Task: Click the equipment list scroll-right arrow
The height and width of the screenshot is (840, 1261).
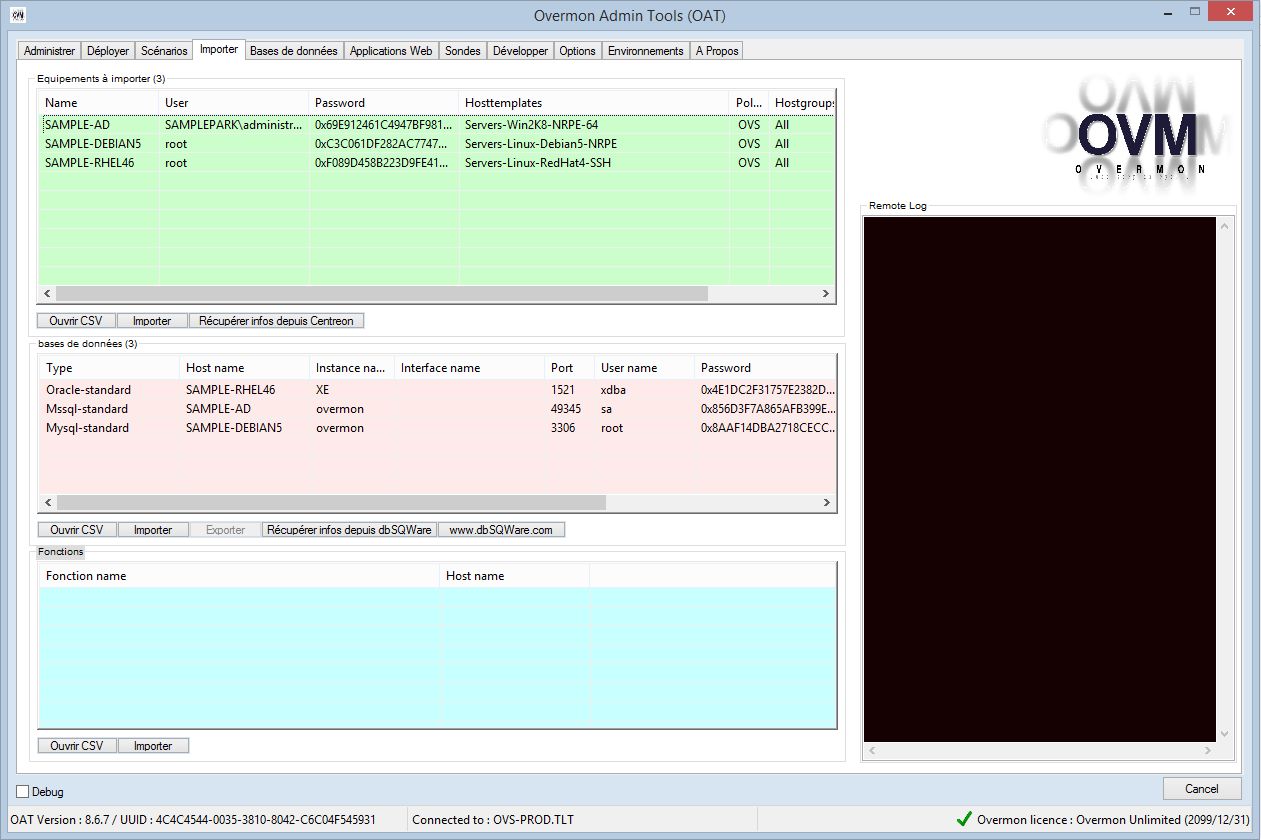Action: click(826, 294)
